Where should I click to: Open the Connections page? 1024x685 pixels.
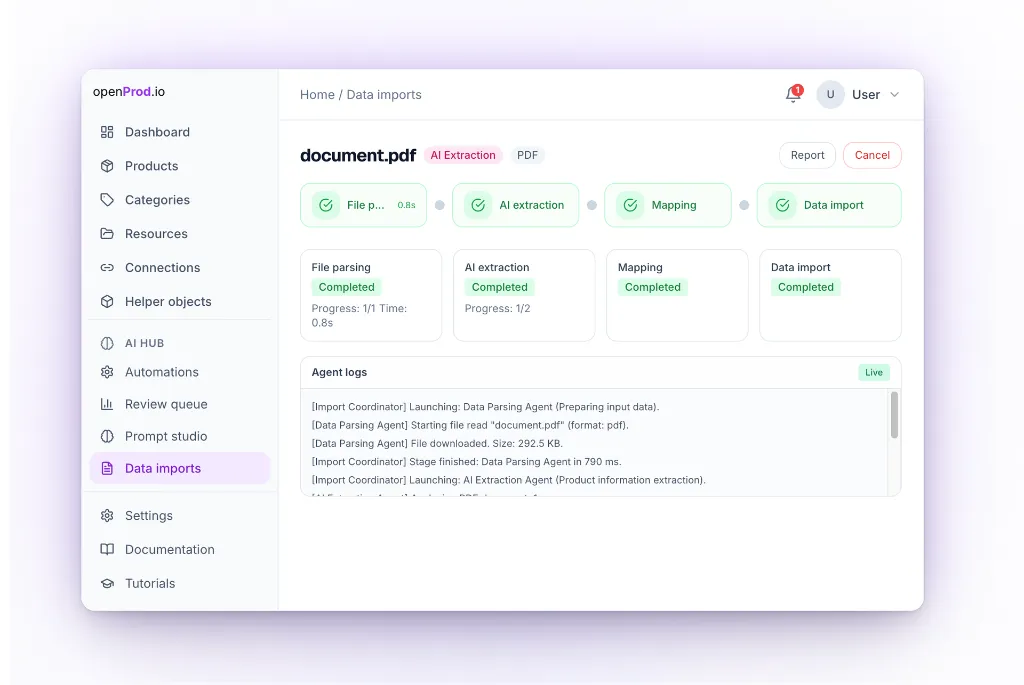[180, 268]
